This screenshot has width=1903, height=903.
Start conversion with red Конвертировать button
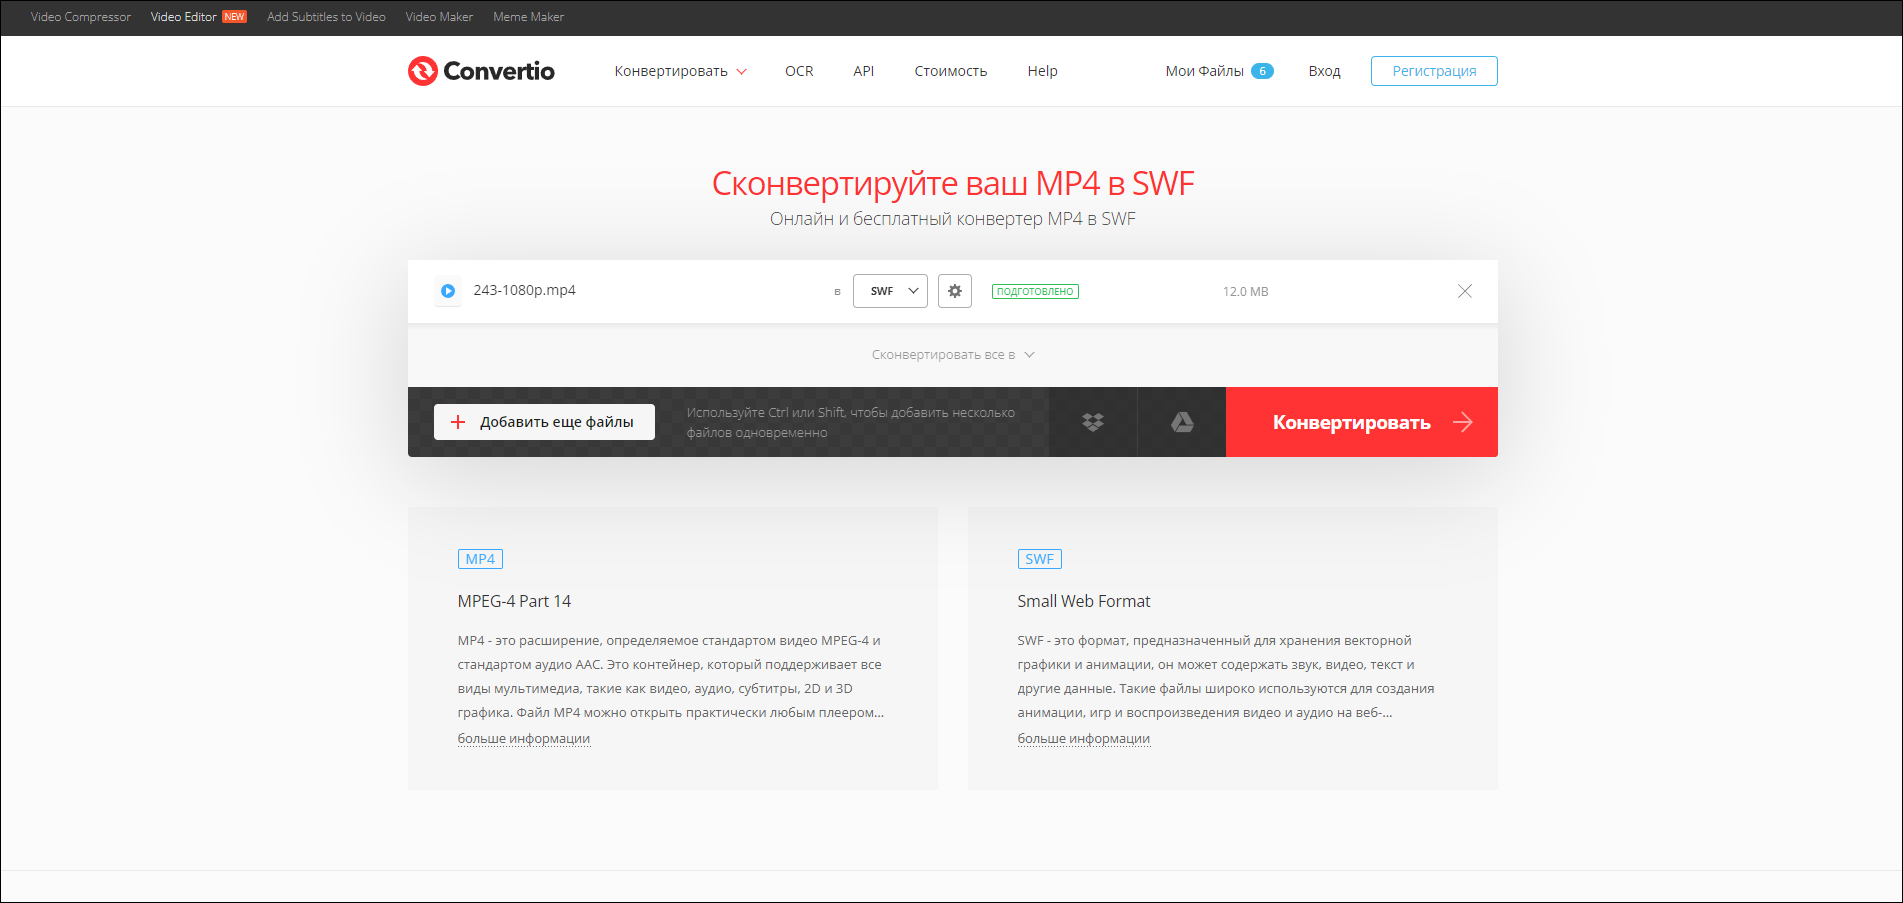point(1362,422)
